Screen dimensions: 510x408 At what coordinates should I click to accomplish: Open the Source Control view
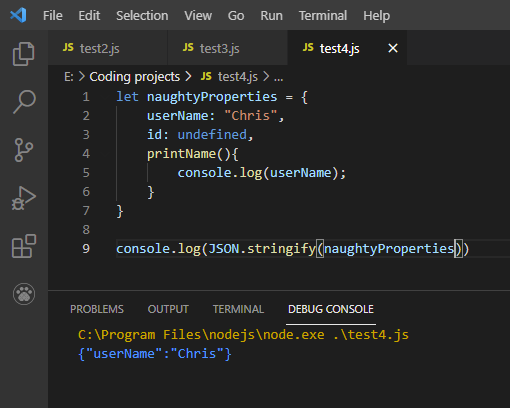click(x=24, y=150)
